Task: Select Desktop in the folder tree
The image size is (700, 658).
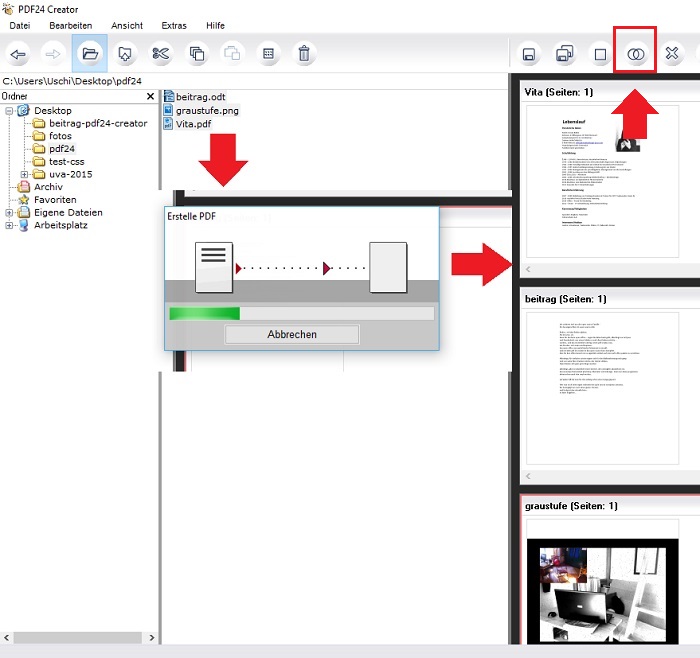Action: 53,110
